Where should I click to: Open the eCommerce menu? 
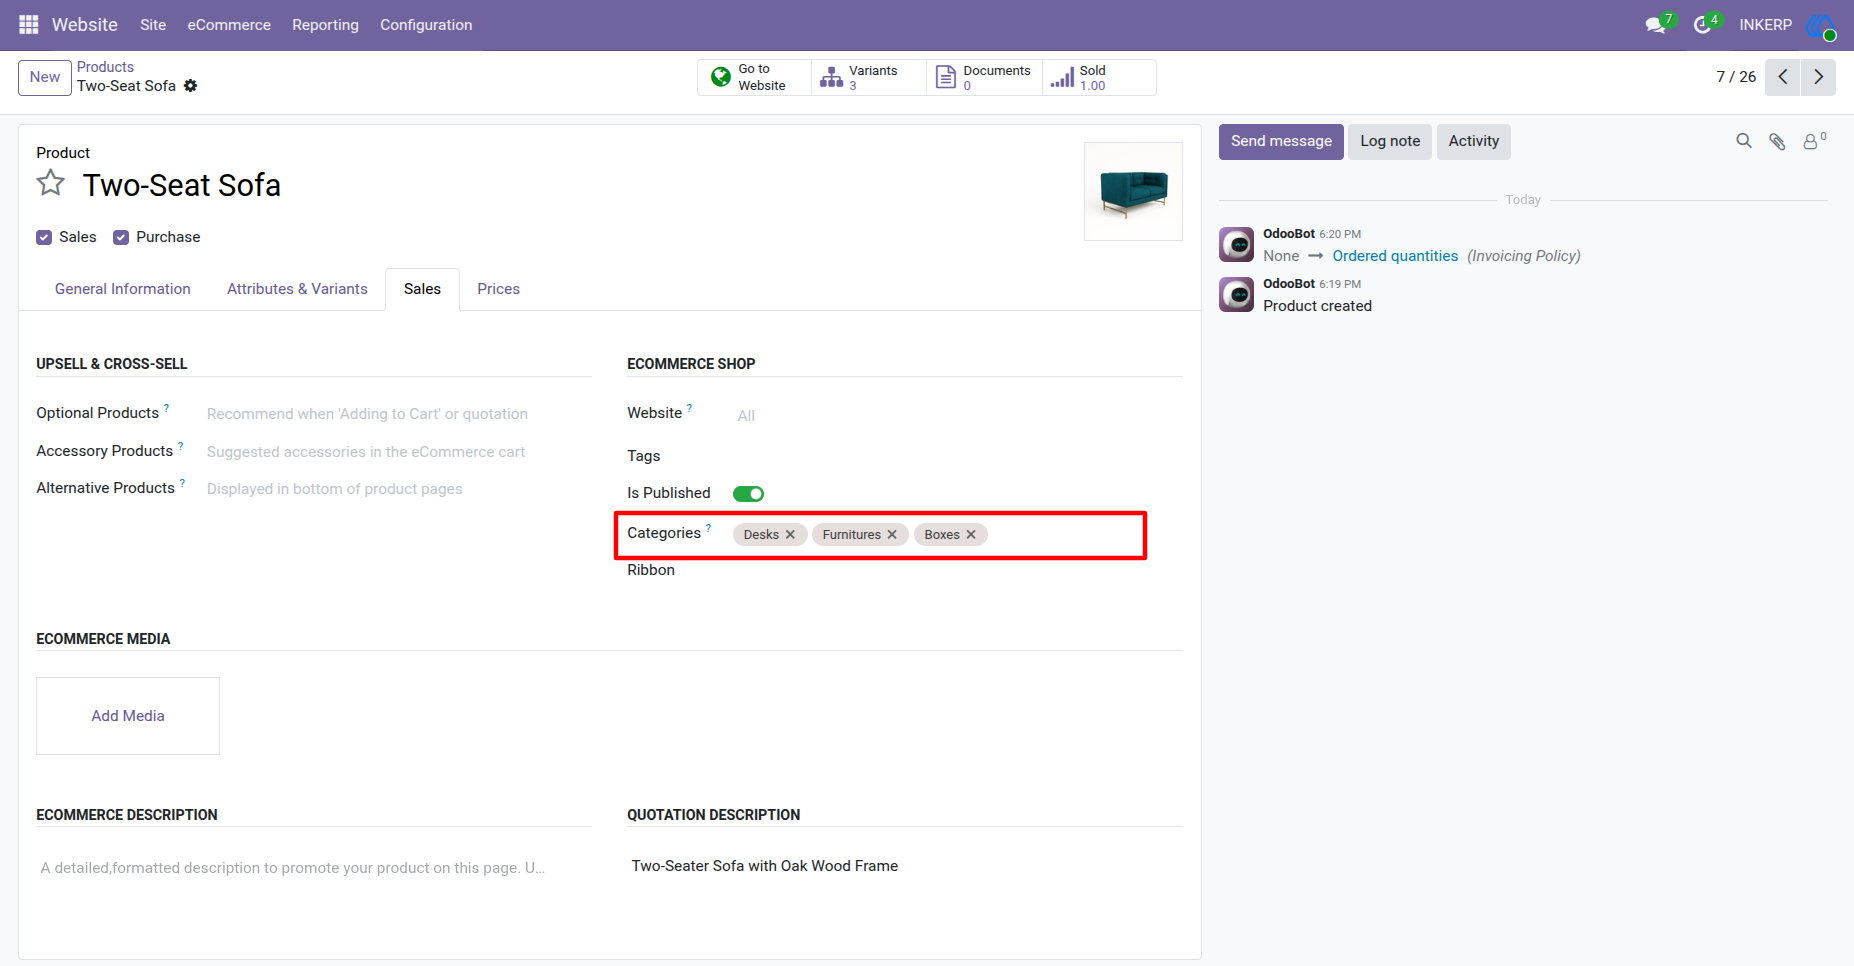click(x=229, y=25)
